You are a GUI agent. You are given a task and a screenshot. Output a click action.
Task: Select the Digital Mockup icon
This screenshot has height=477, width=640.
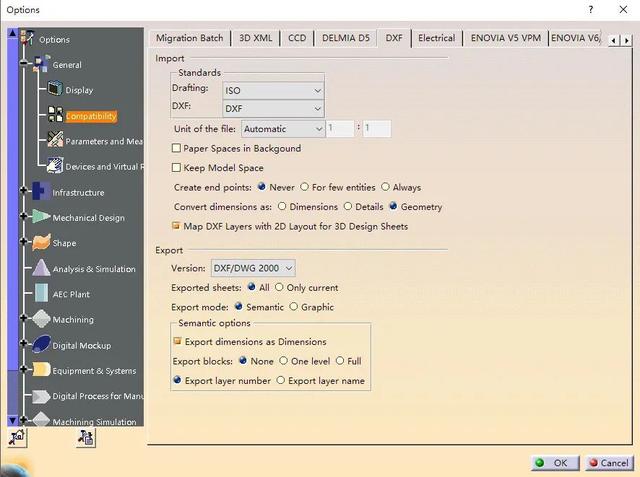tap(40, 345)
